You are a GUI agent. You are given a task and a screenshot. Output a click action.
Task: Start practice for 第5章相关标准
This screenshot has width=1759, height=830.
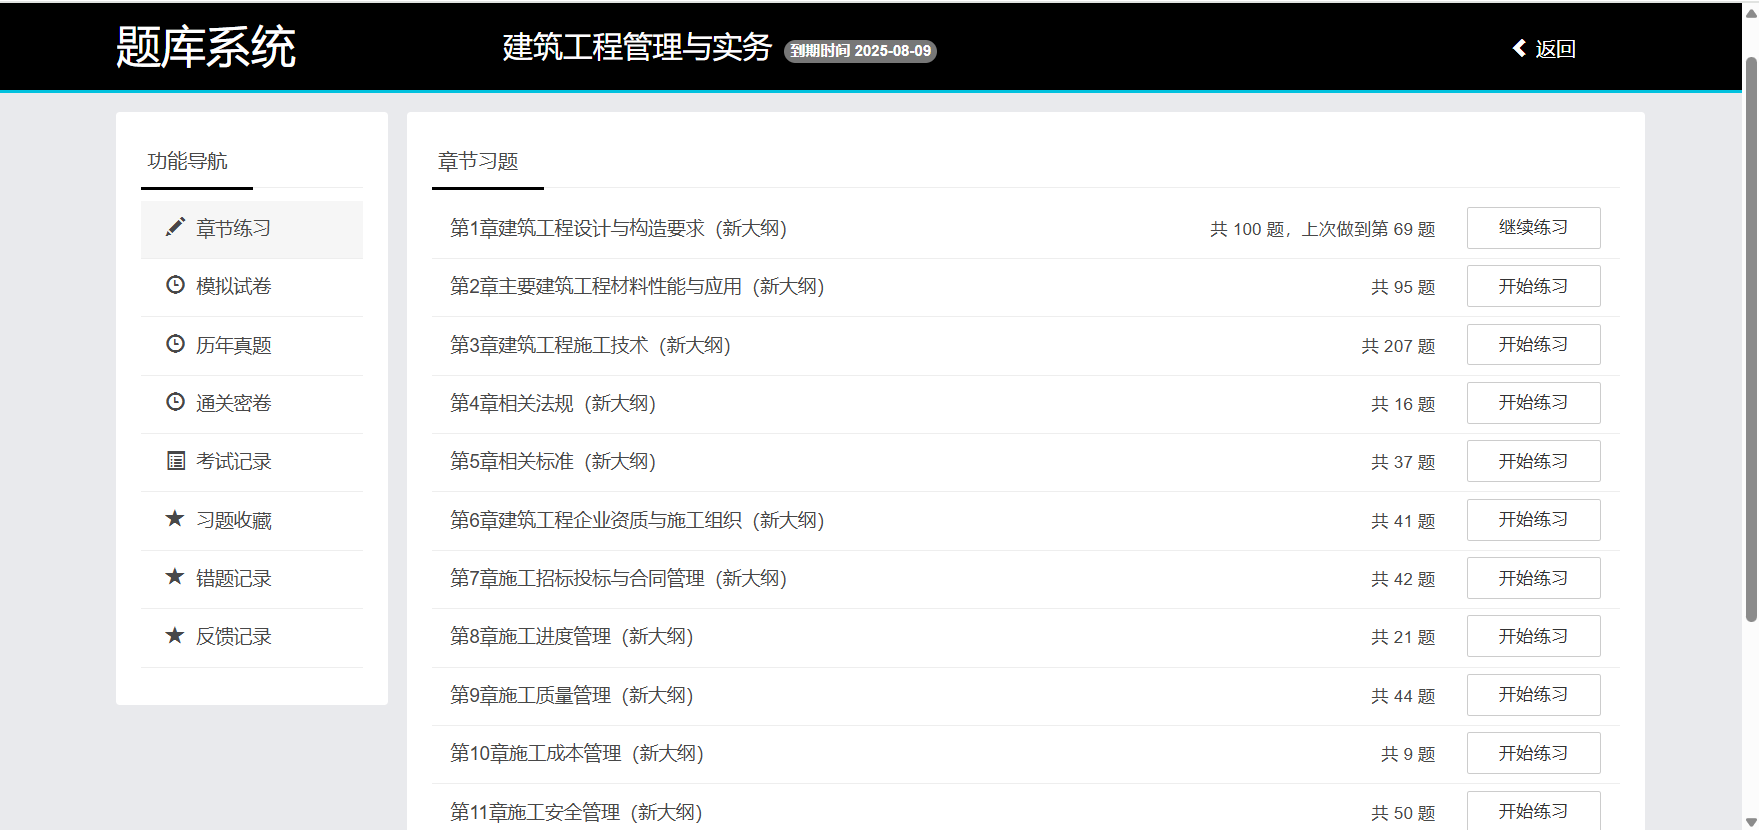(1533, 461)
